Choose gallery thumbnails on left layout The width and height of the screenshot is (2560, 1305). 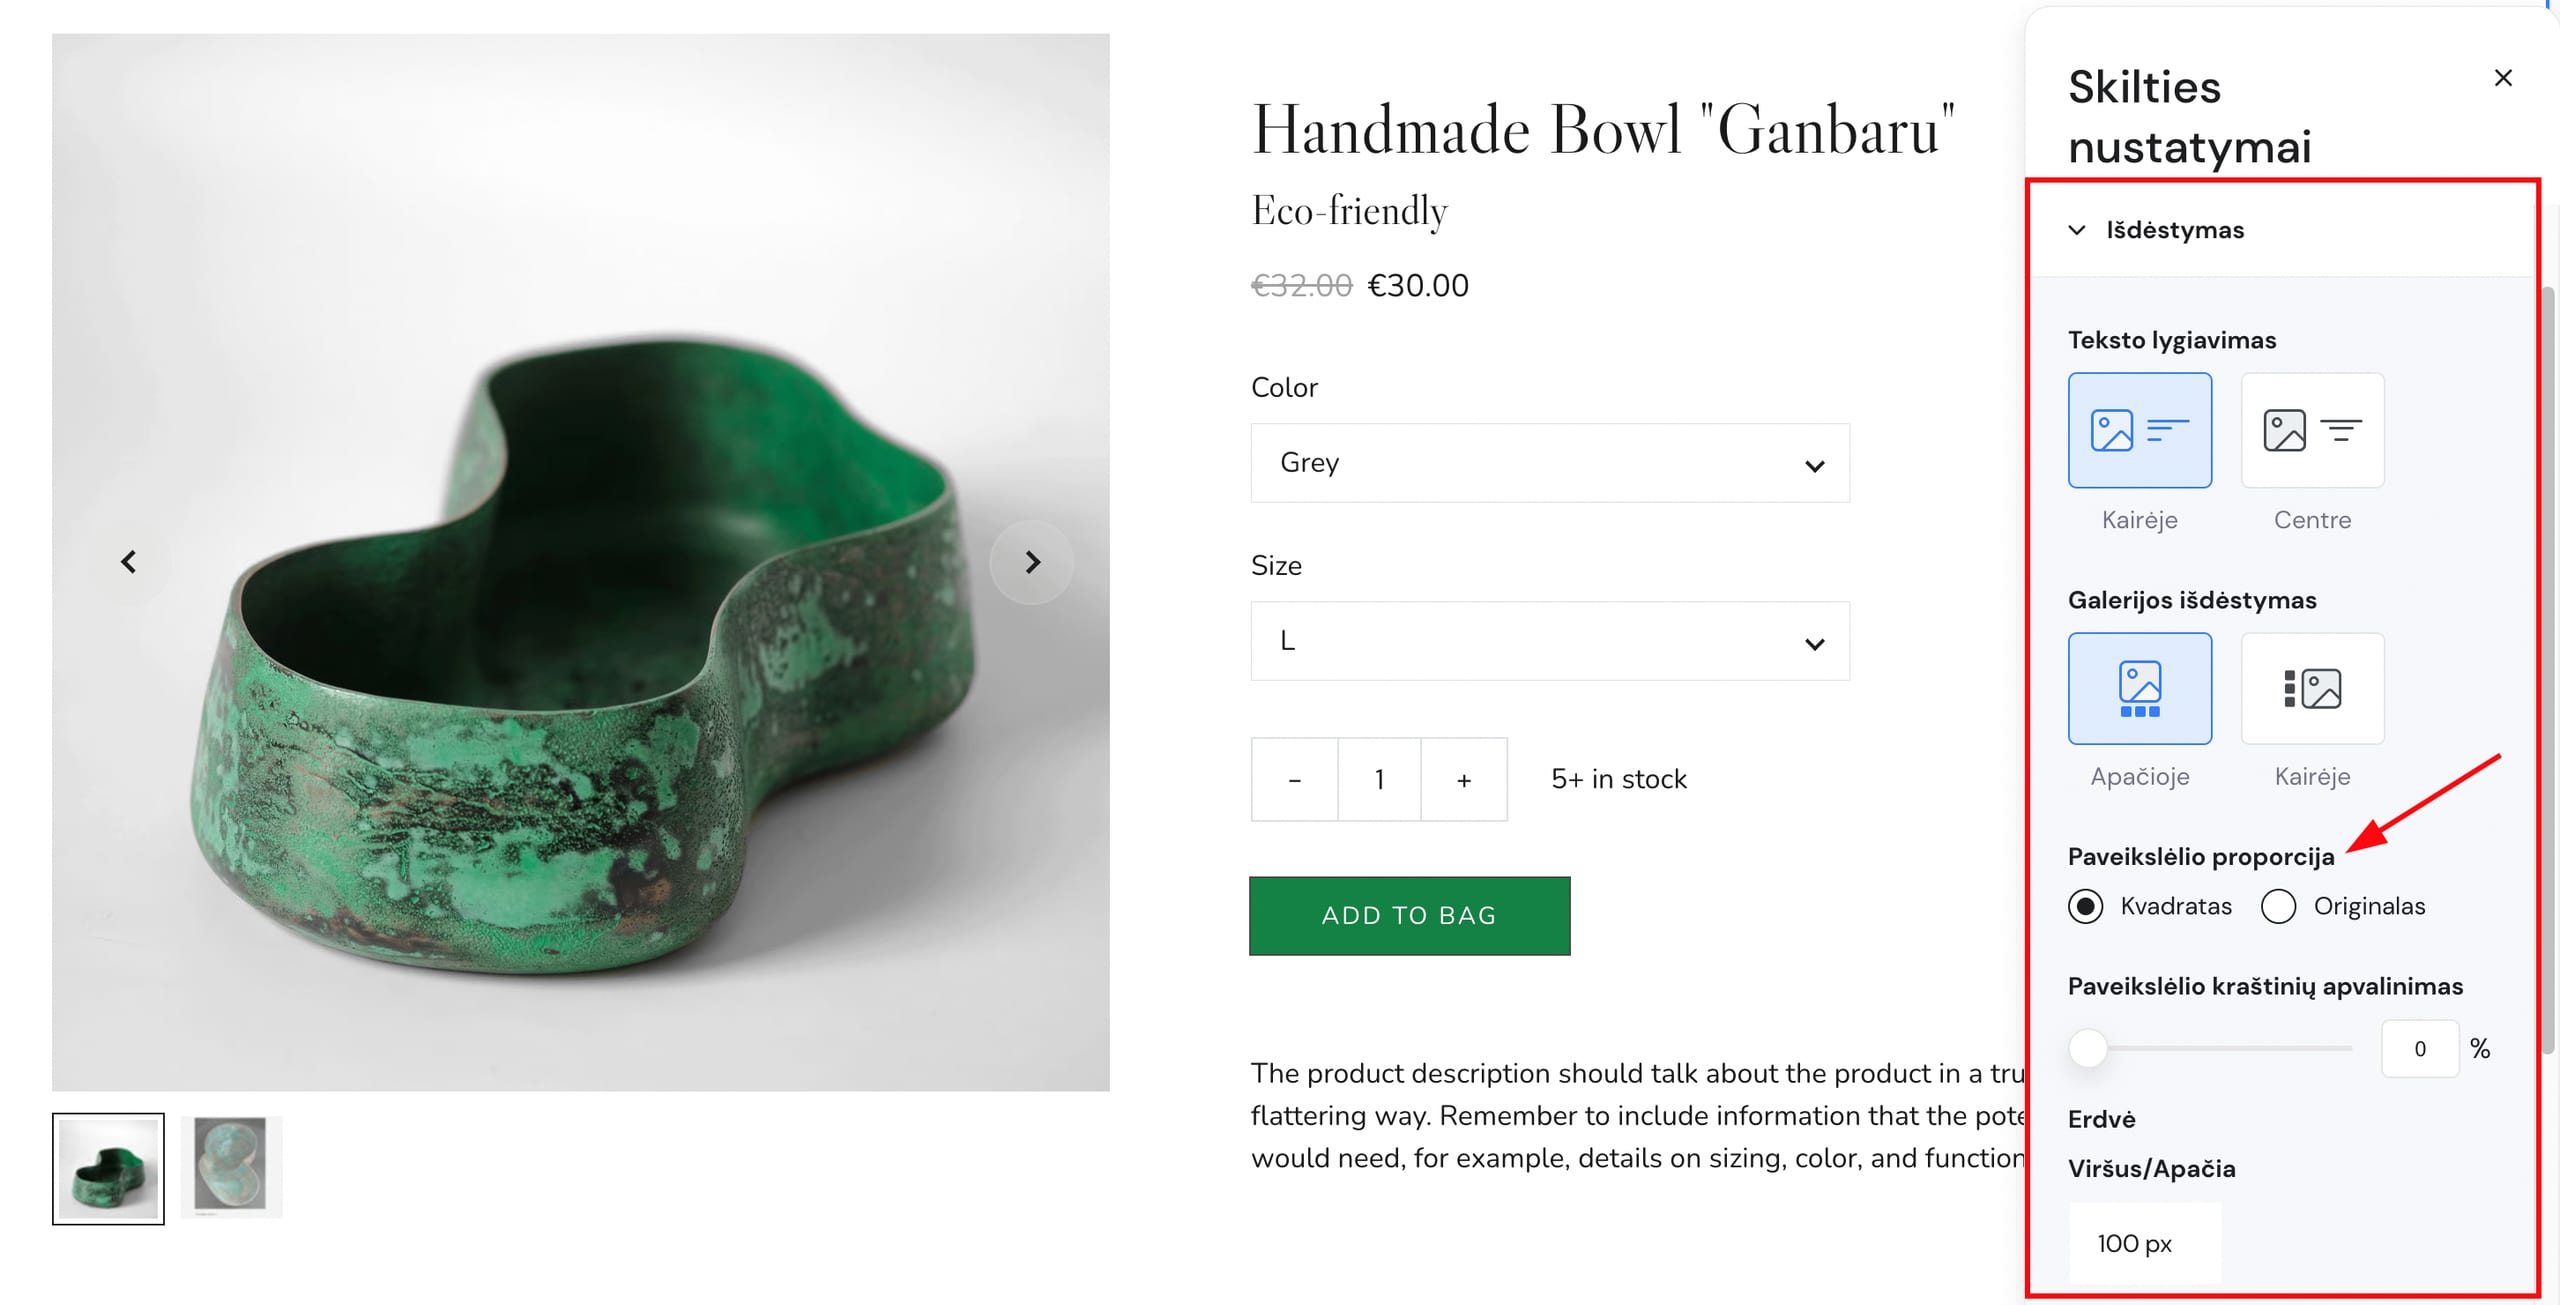2311,688
